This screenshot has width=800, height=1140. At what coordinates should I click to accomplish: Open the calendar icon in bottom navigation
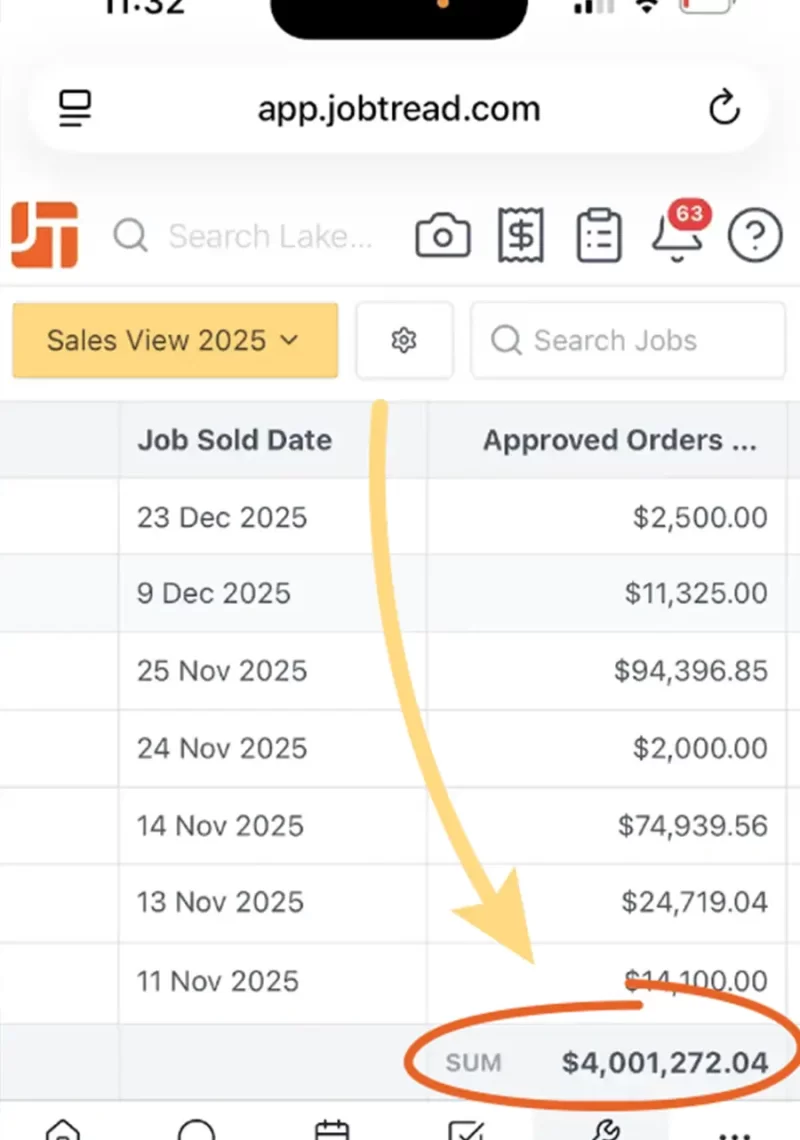(332, 1130)
